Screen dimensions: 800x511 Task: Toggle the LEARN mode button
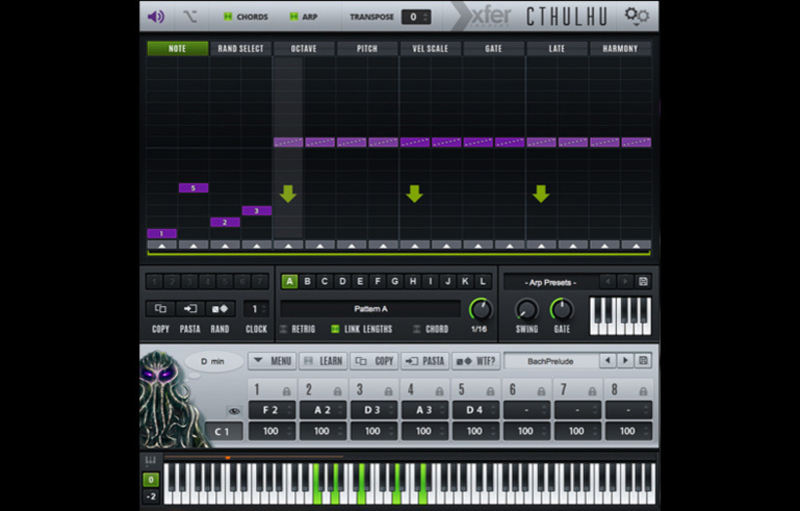click(x=323, y=361)
